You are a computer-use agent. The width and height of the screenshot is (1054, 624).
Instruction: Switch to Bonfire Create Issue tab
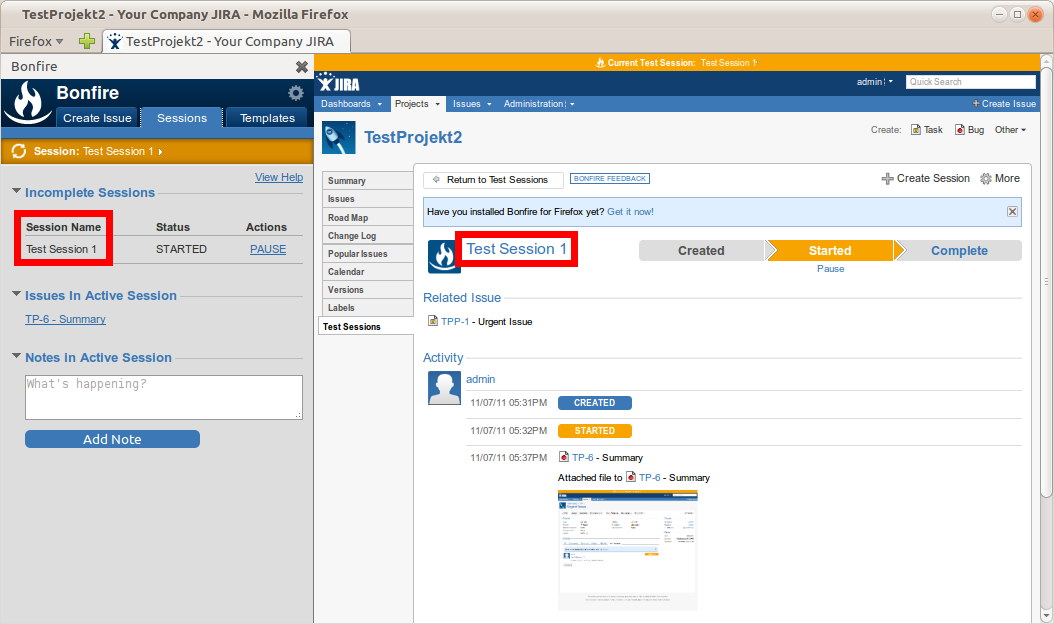[x=97, y=118]
